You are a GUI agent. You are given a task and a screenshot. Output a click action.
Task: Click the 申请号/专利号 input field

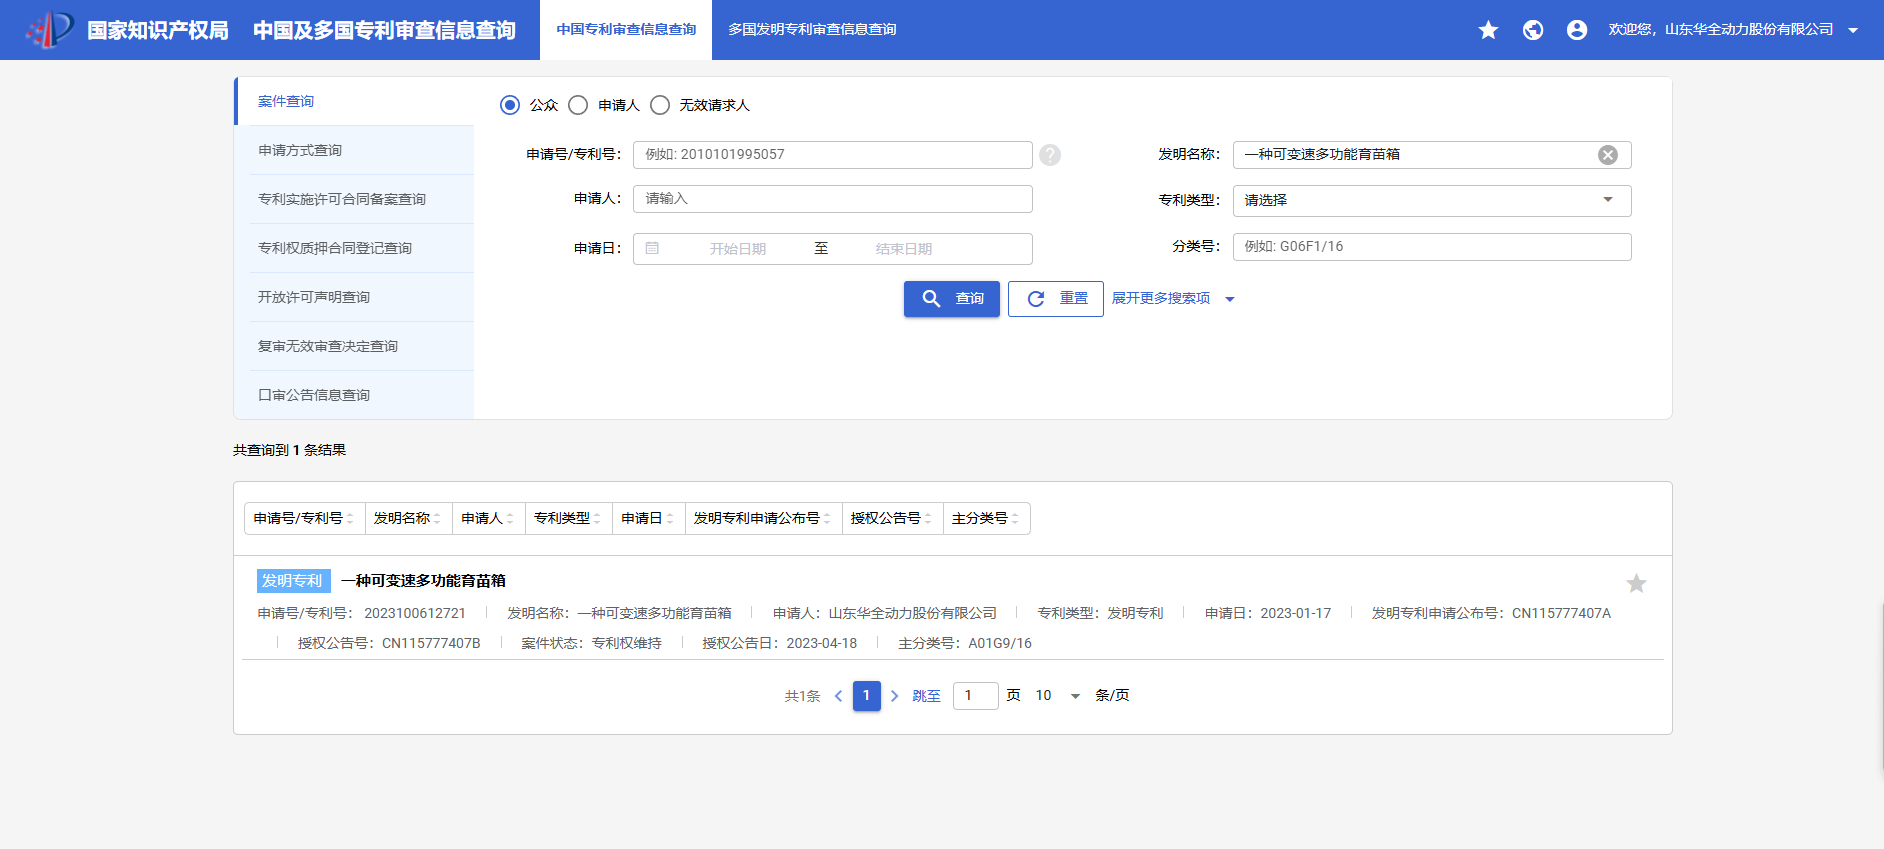coord(833,155)
